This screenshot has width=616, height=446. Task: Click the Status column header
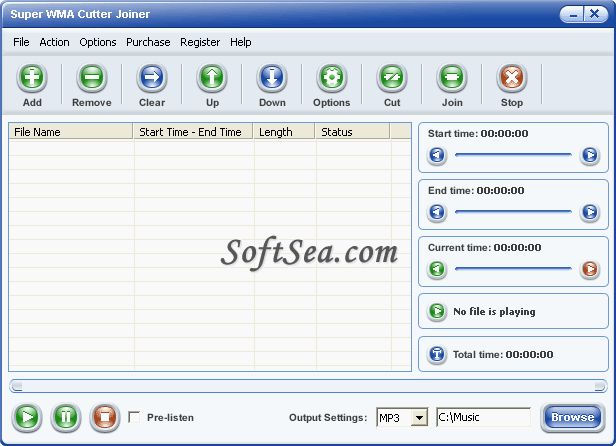353,132
